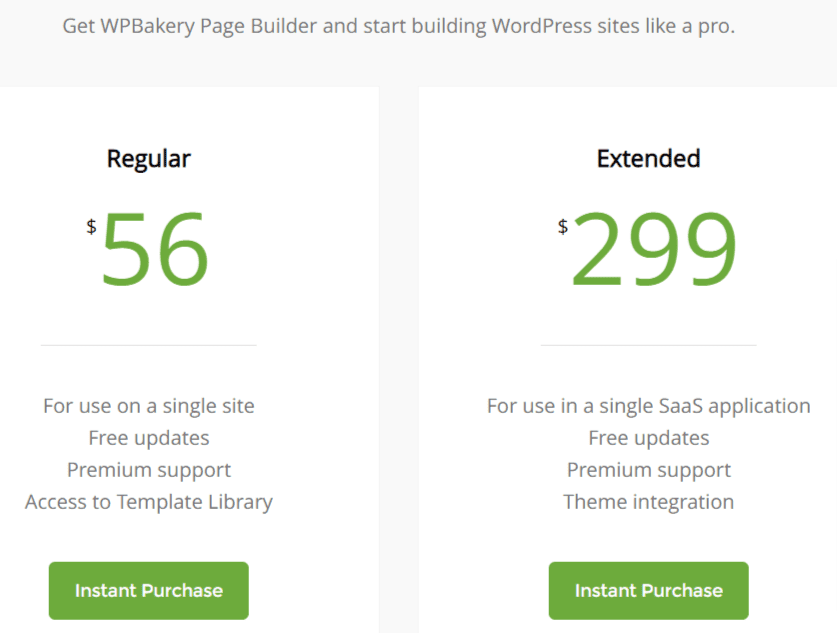Click the 'Get WPBakery Page Builder' tagline
The height and width of the screenshot is (633, 837).
399,26
